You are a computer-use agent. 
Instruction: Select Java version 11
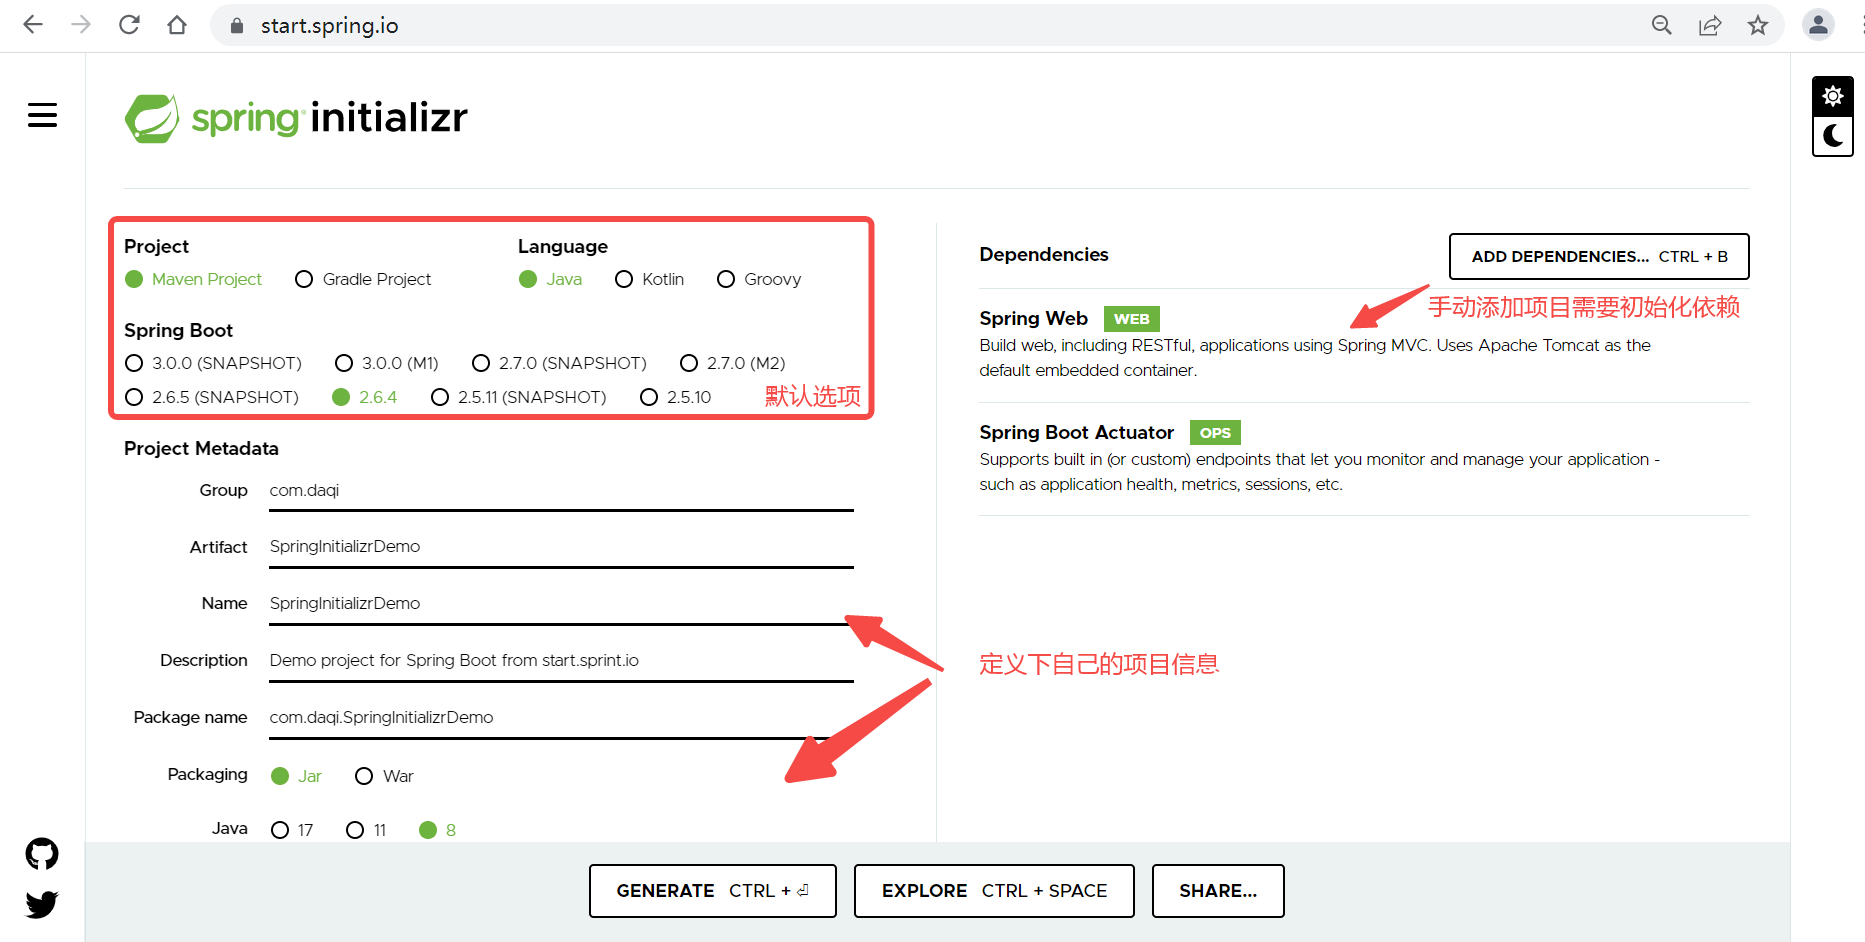tap(366, 830)
